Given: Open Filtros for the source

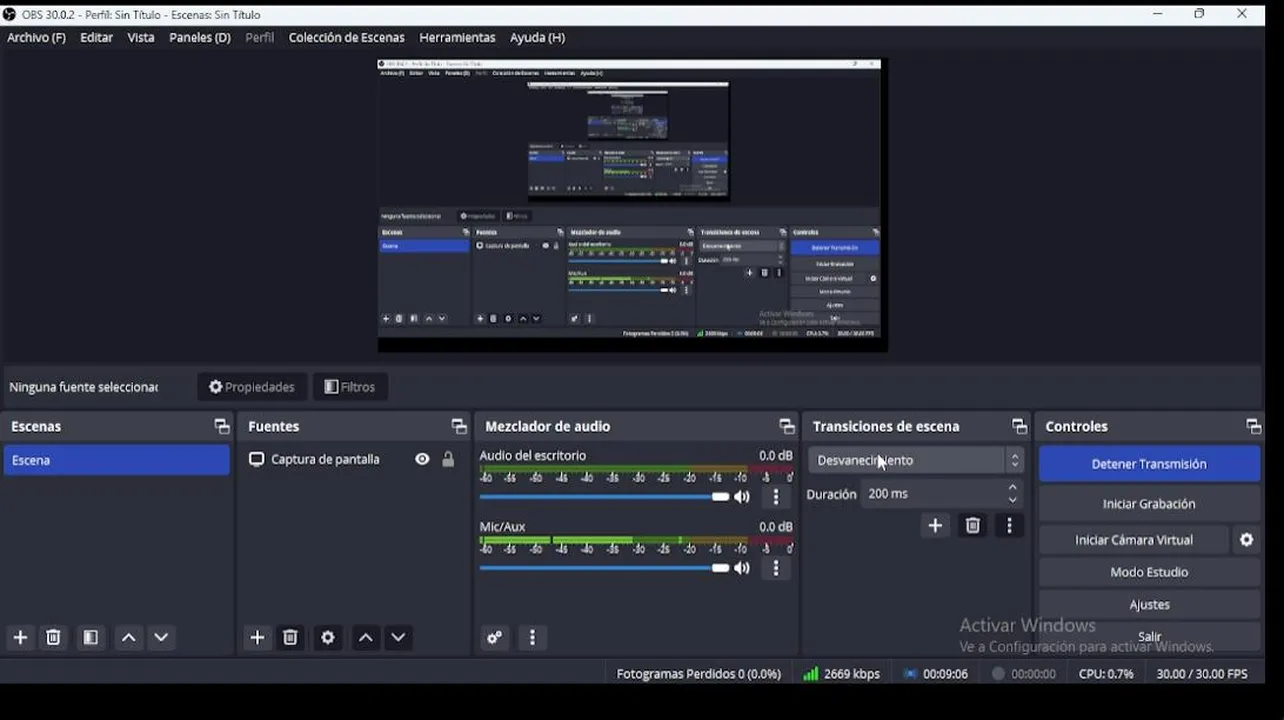Looking at the screenshot, I should 350,387.
